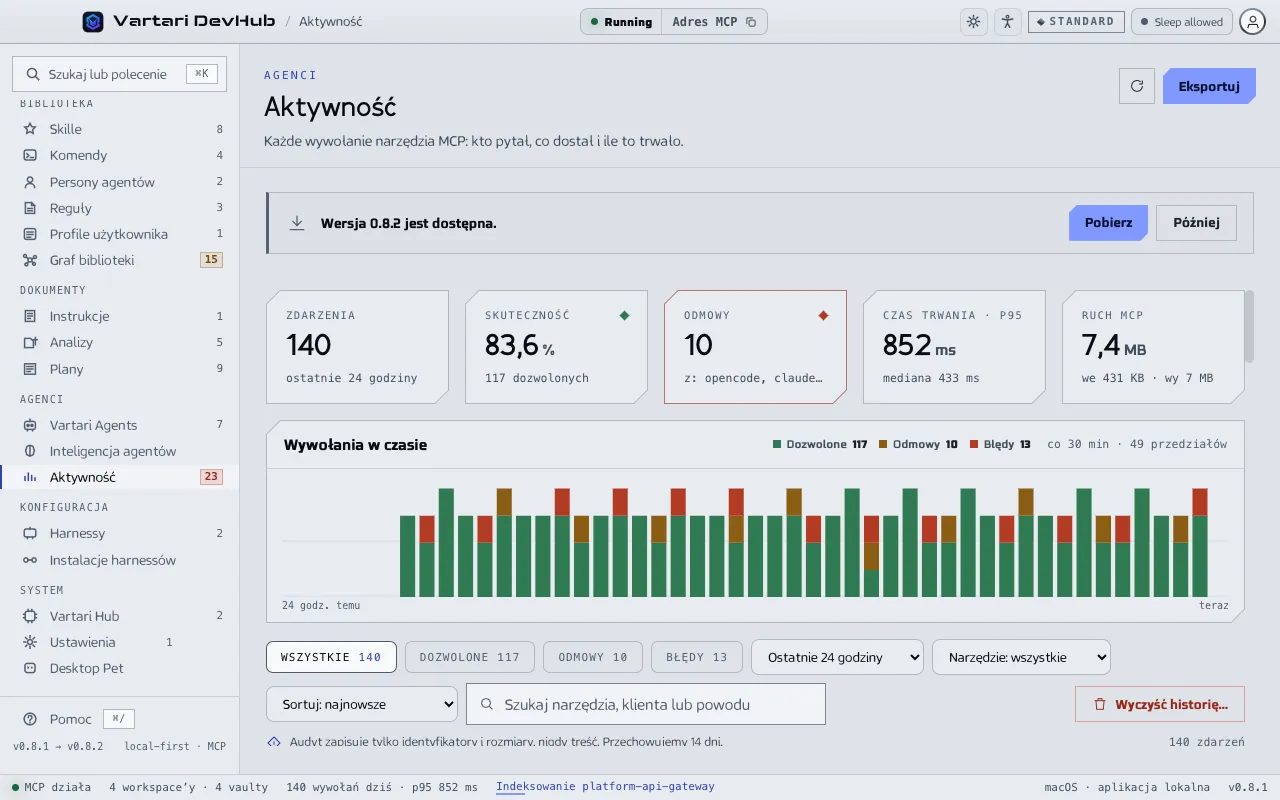
Task: Click the terminal icon beside Komendy
Action: pos(30,155)
